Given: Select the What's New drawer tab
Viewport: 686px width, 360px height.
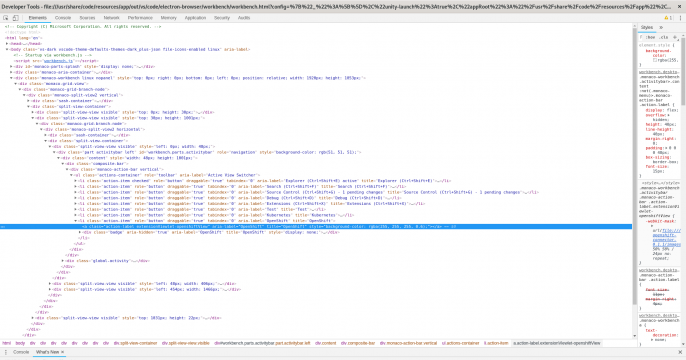Looking at the screenshot, I should (x=47, y=352).
